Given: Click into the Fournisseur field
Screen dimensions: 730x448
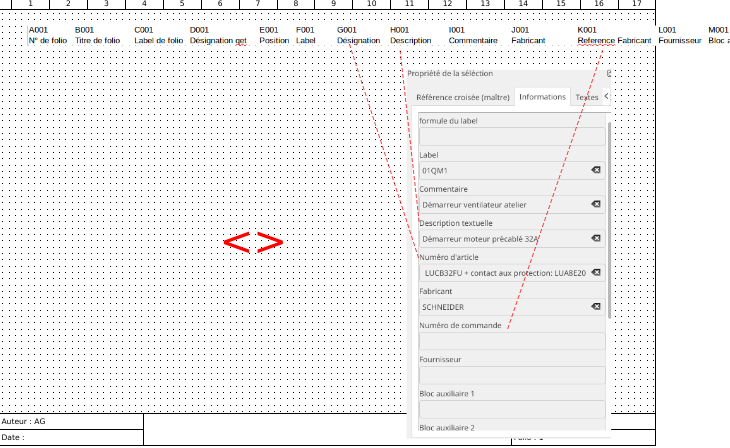Looking at the screenshot, I should click(x=511, y=375).
